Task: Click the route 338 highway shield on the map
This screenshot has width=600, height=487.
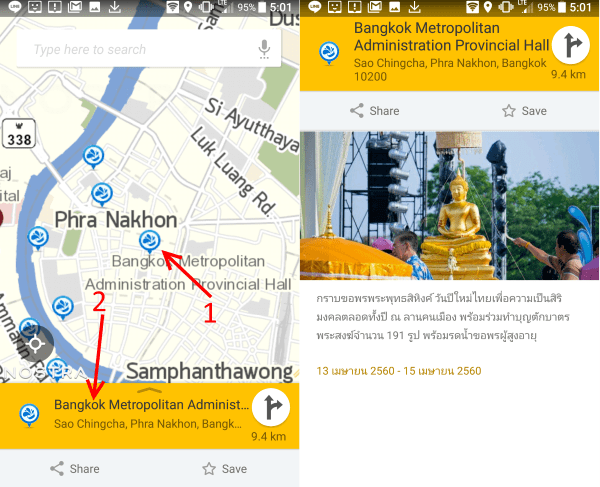Action: 18,139
